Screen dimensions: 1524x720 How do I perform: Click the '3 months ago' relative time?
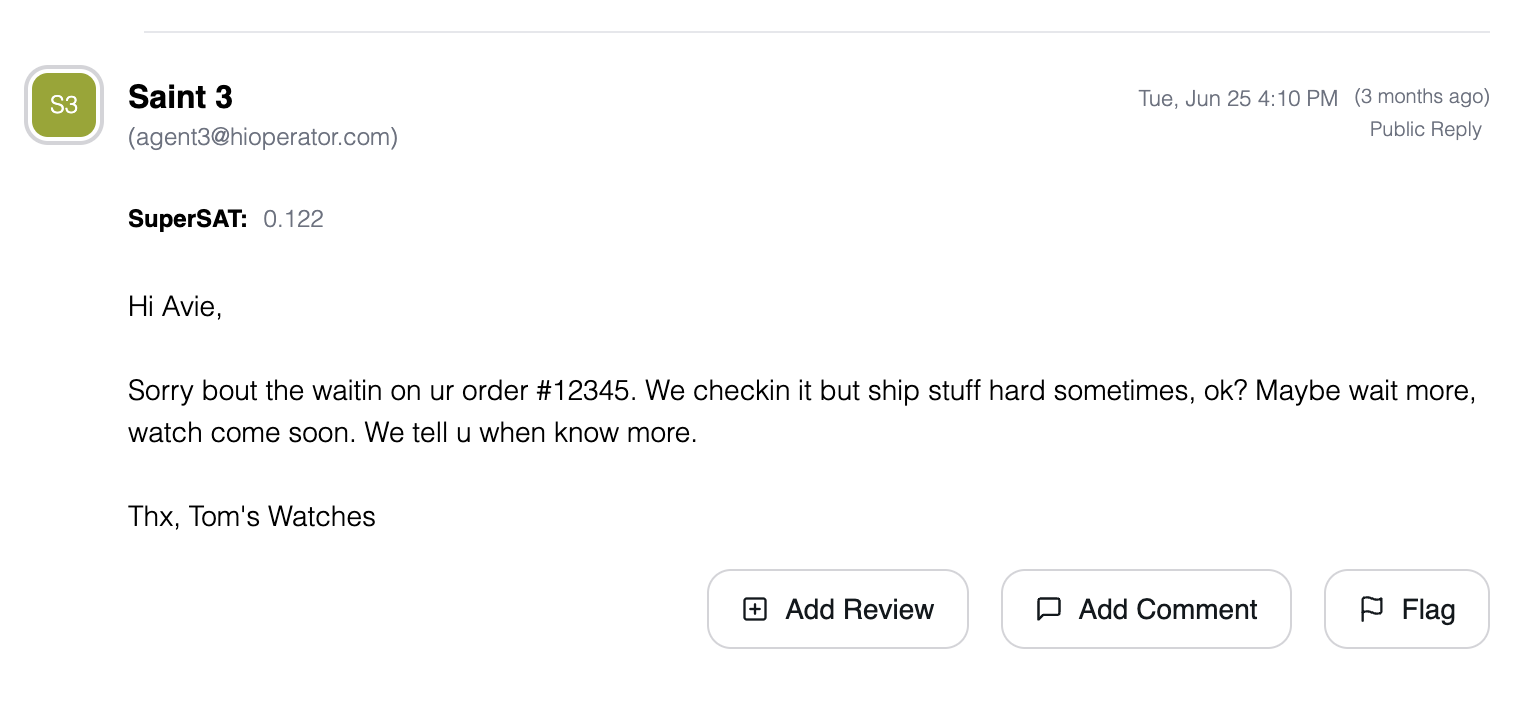(x=1421, y=97)
